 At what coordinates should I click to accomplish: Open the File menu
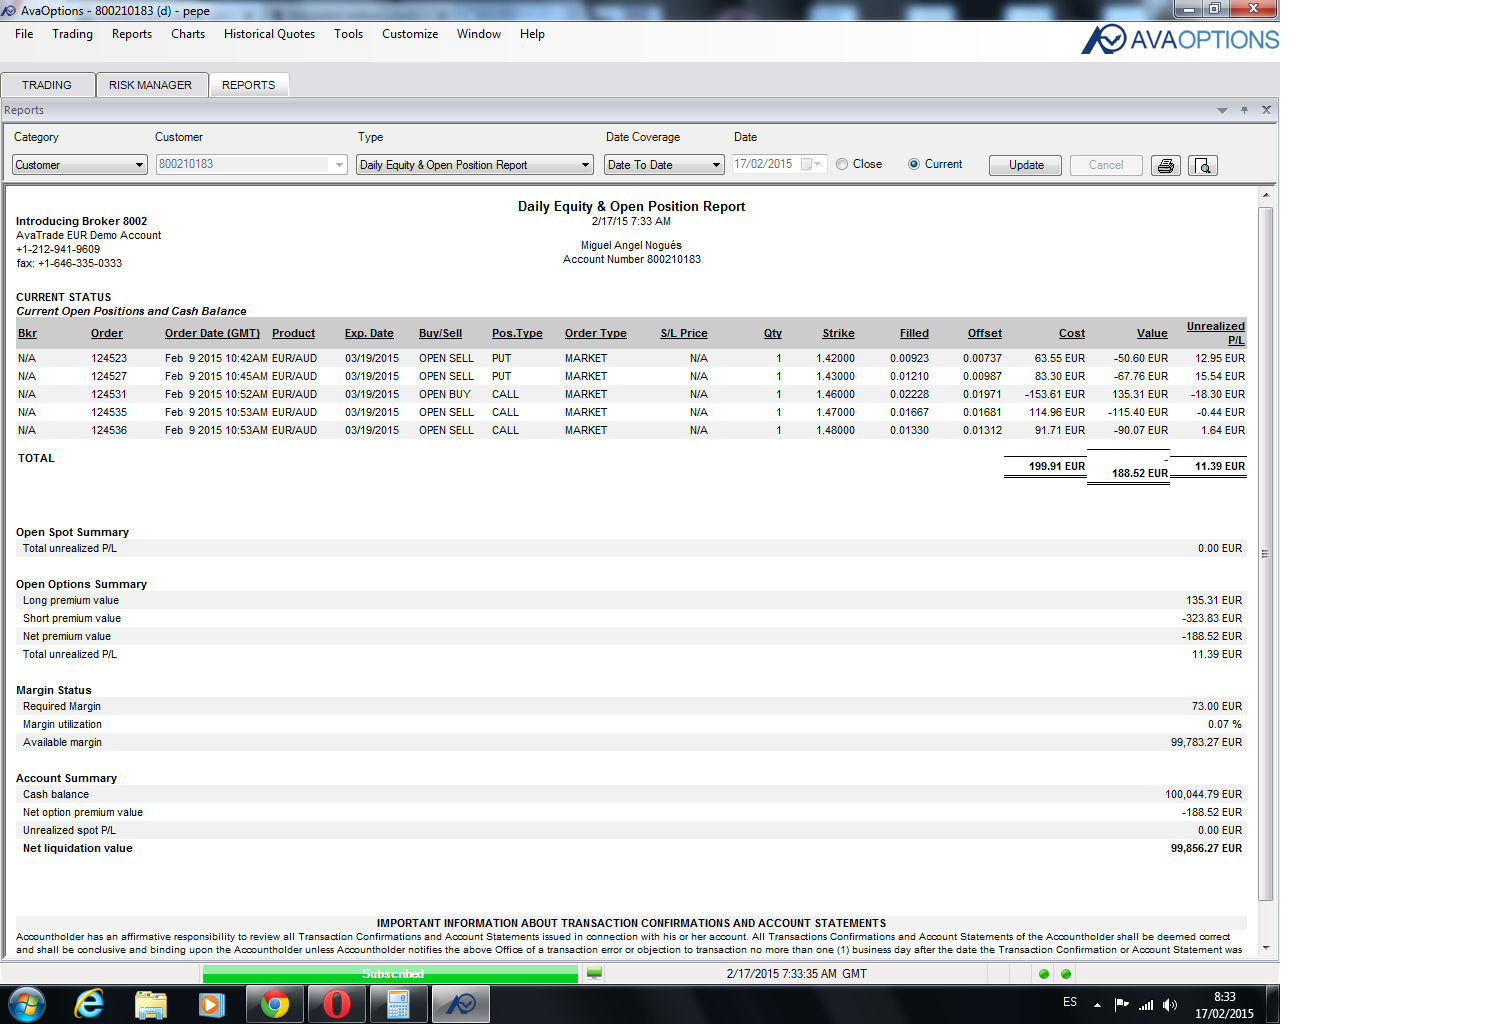[x=24, y=34]
